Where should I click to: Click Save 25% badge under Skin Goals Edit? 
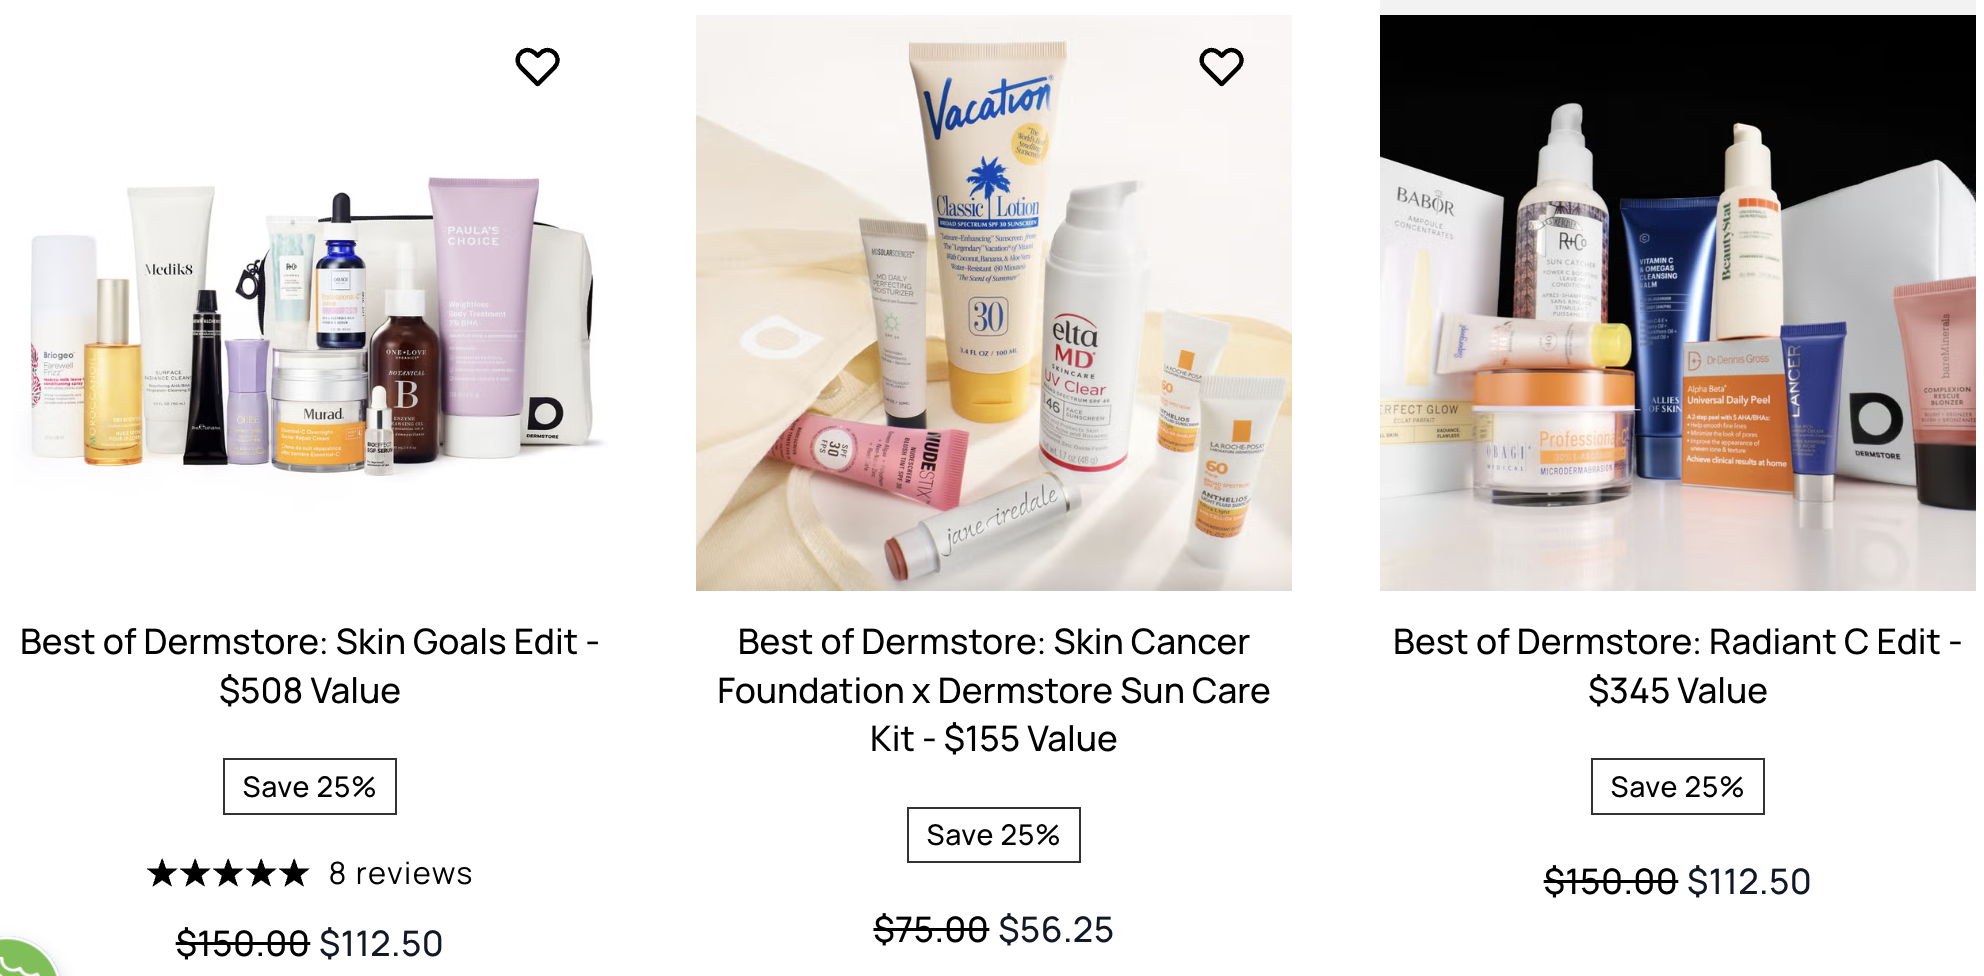[x=310, y=787]
